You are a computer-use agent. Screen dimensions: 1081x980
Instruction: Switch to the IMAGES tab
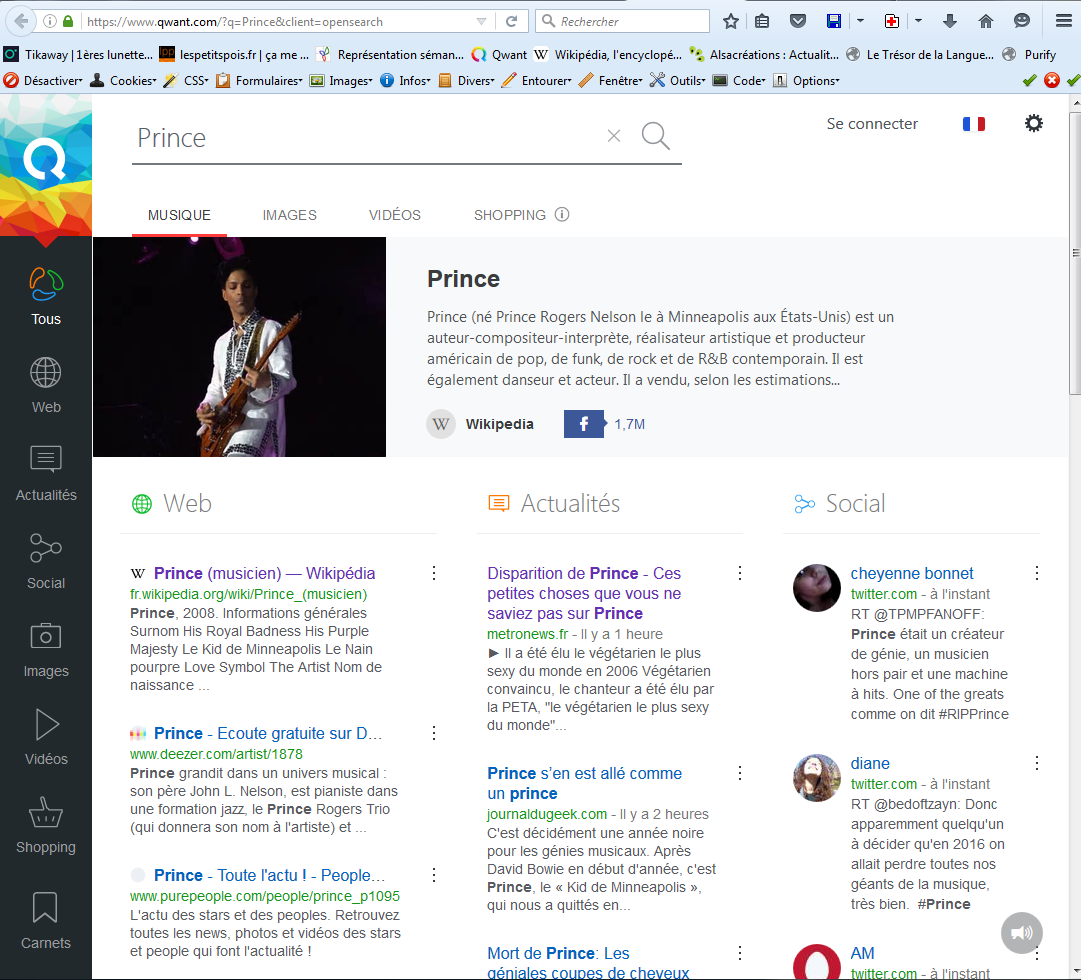click(x=290, y=215)
